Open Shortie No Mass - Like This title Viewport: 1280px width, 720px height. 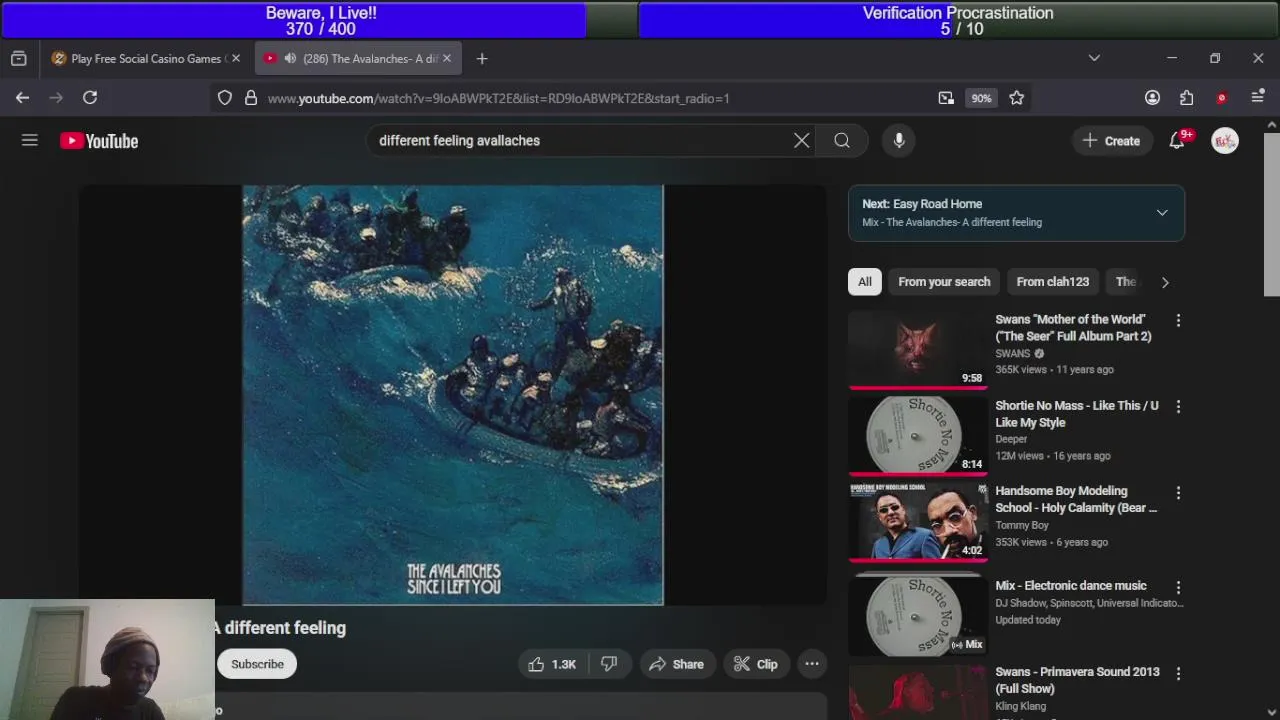coord(1077,414)
